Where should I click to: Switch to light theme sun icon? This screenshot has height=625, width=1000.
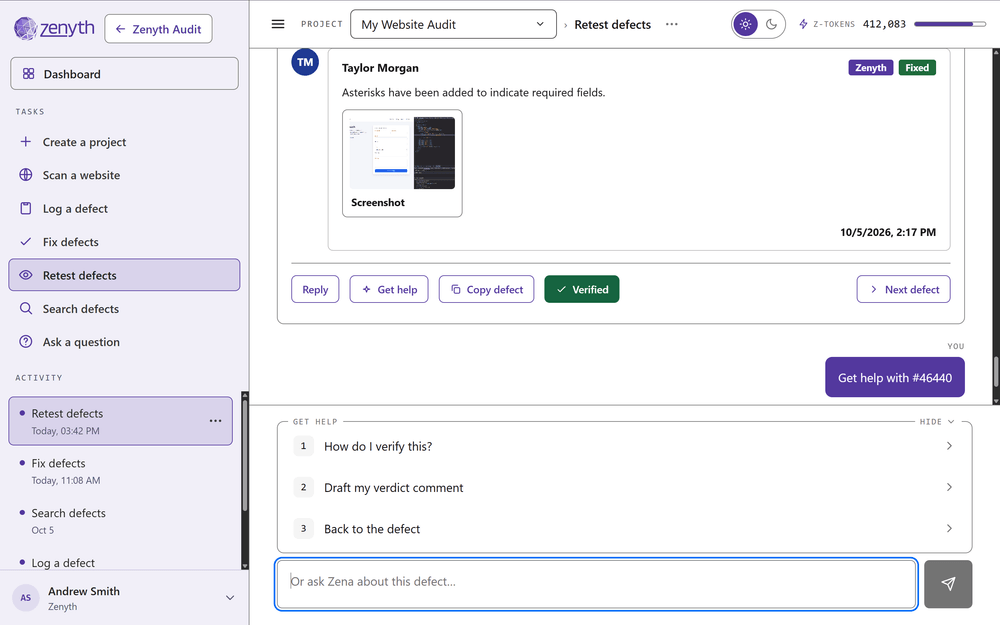click(x=746, y=24)
